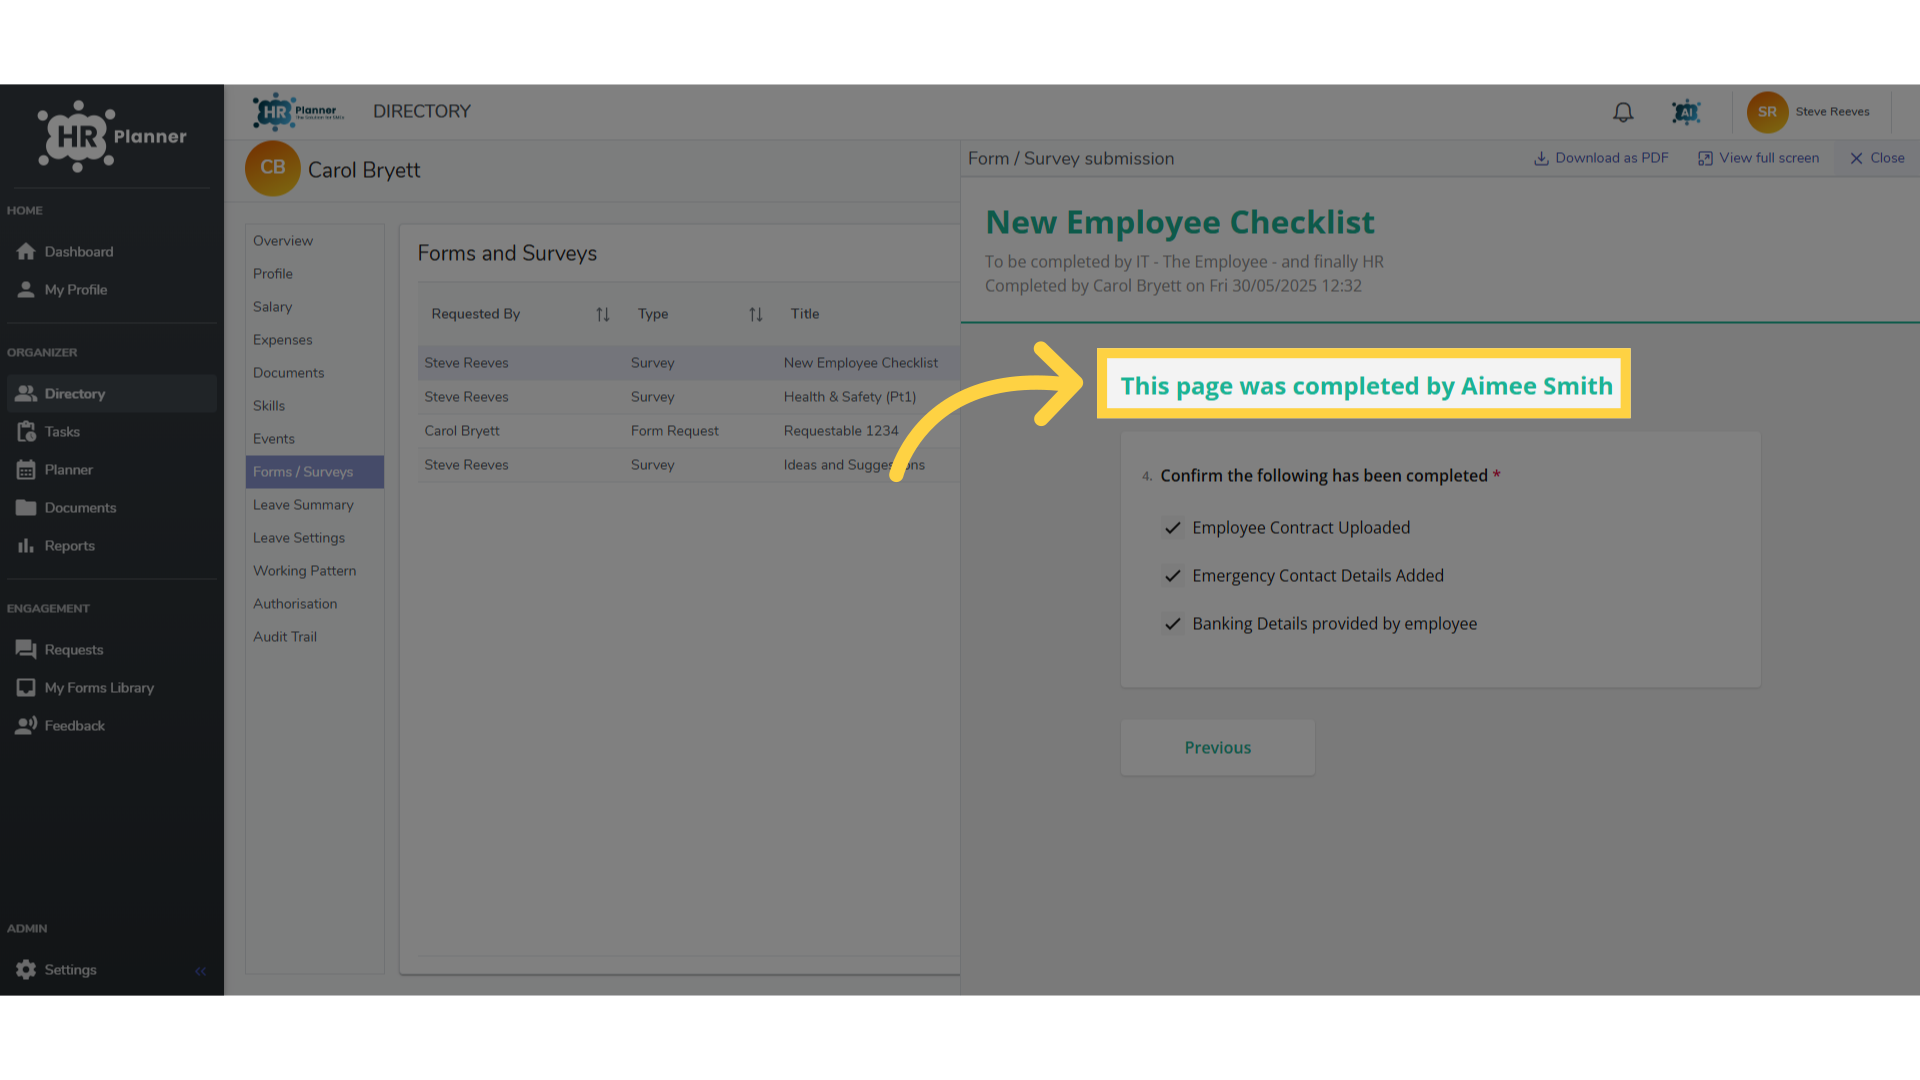The image size is (1920, 1080).
Task: Click the Previous button
Action: 1217,747
